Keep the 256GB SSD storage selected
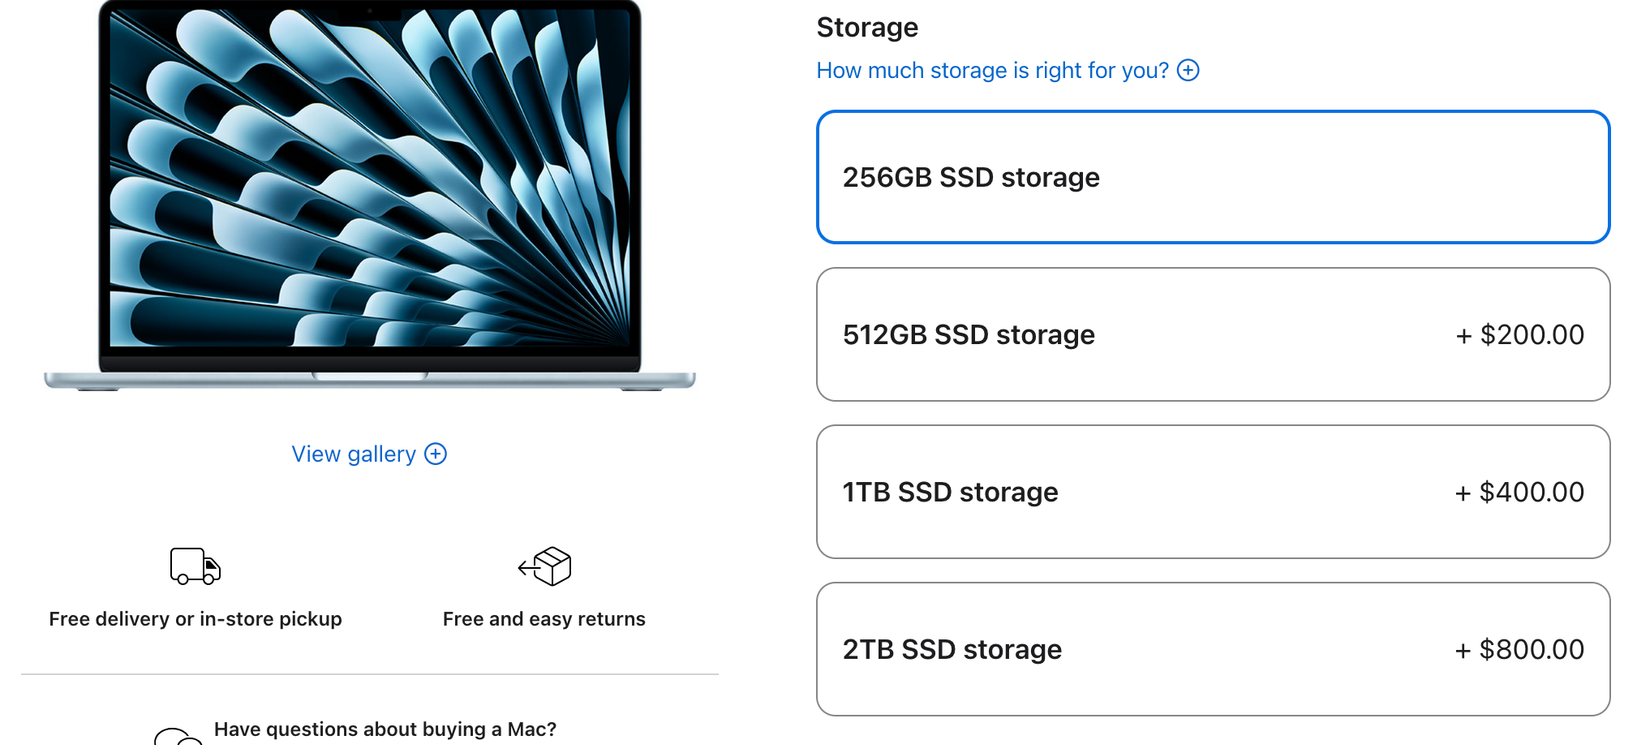 1213,177
